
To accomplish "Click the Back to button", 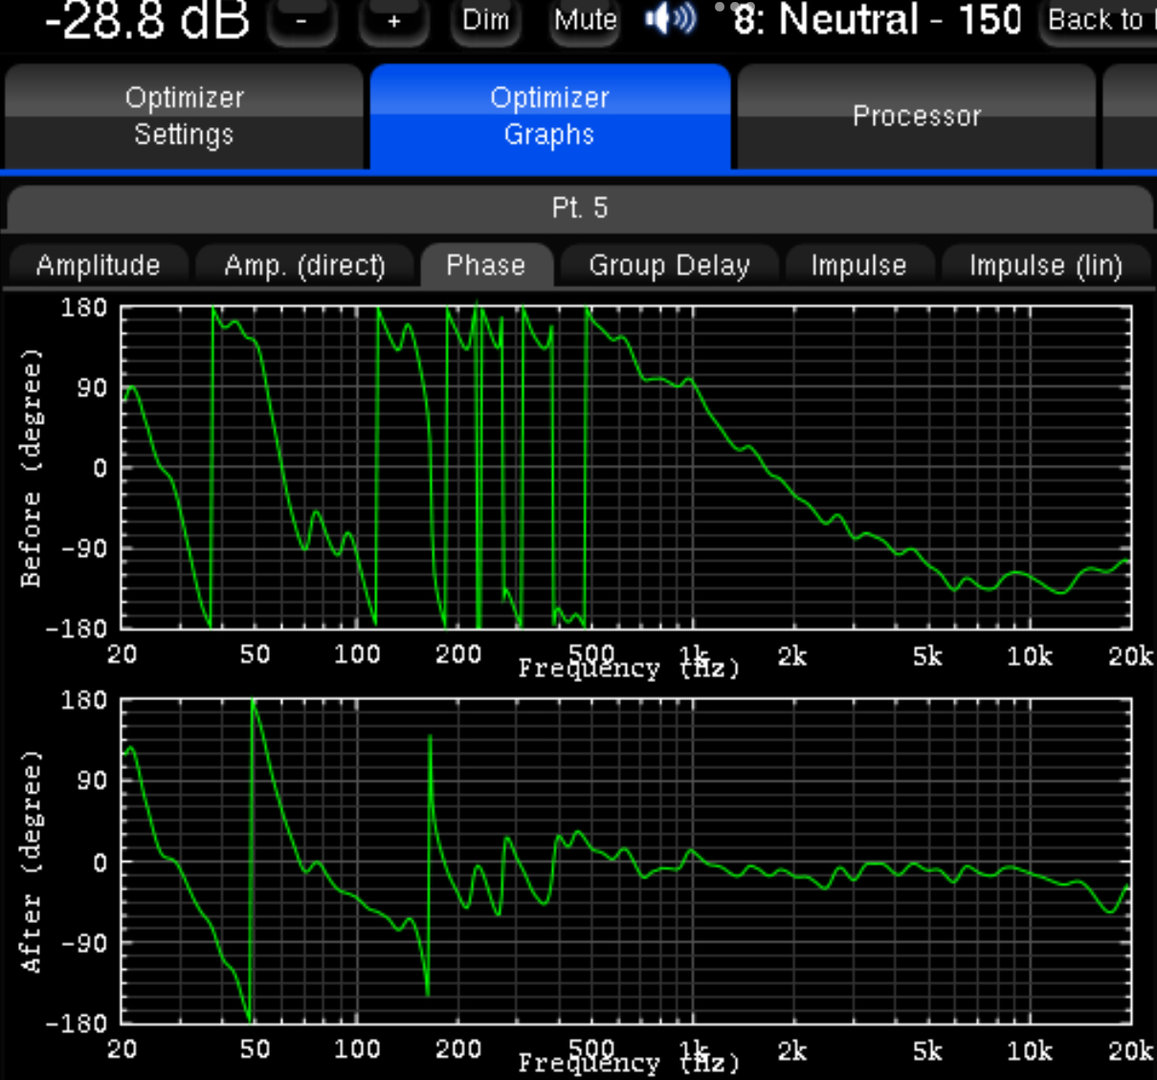I will pos(1098,22).
